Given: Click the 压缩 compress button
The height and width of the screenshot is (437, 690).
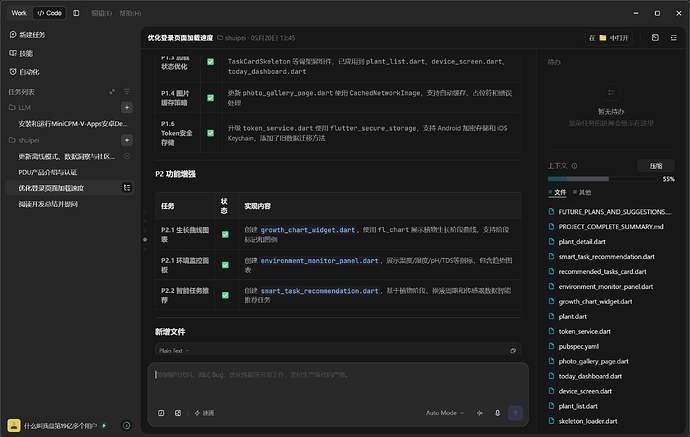Looking at the screenshot, I should (x=656, y=166).
